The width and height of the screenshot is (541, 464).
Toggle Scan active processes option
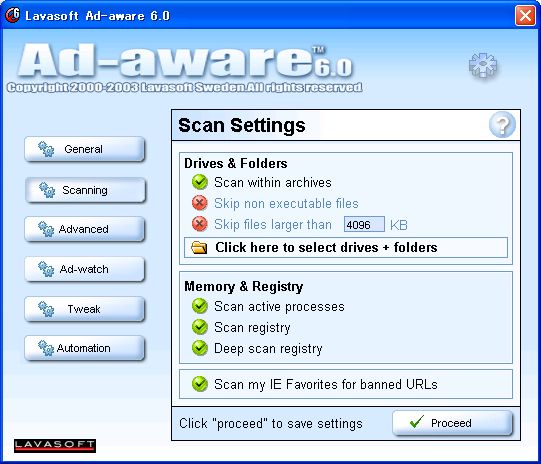point(200,306)
